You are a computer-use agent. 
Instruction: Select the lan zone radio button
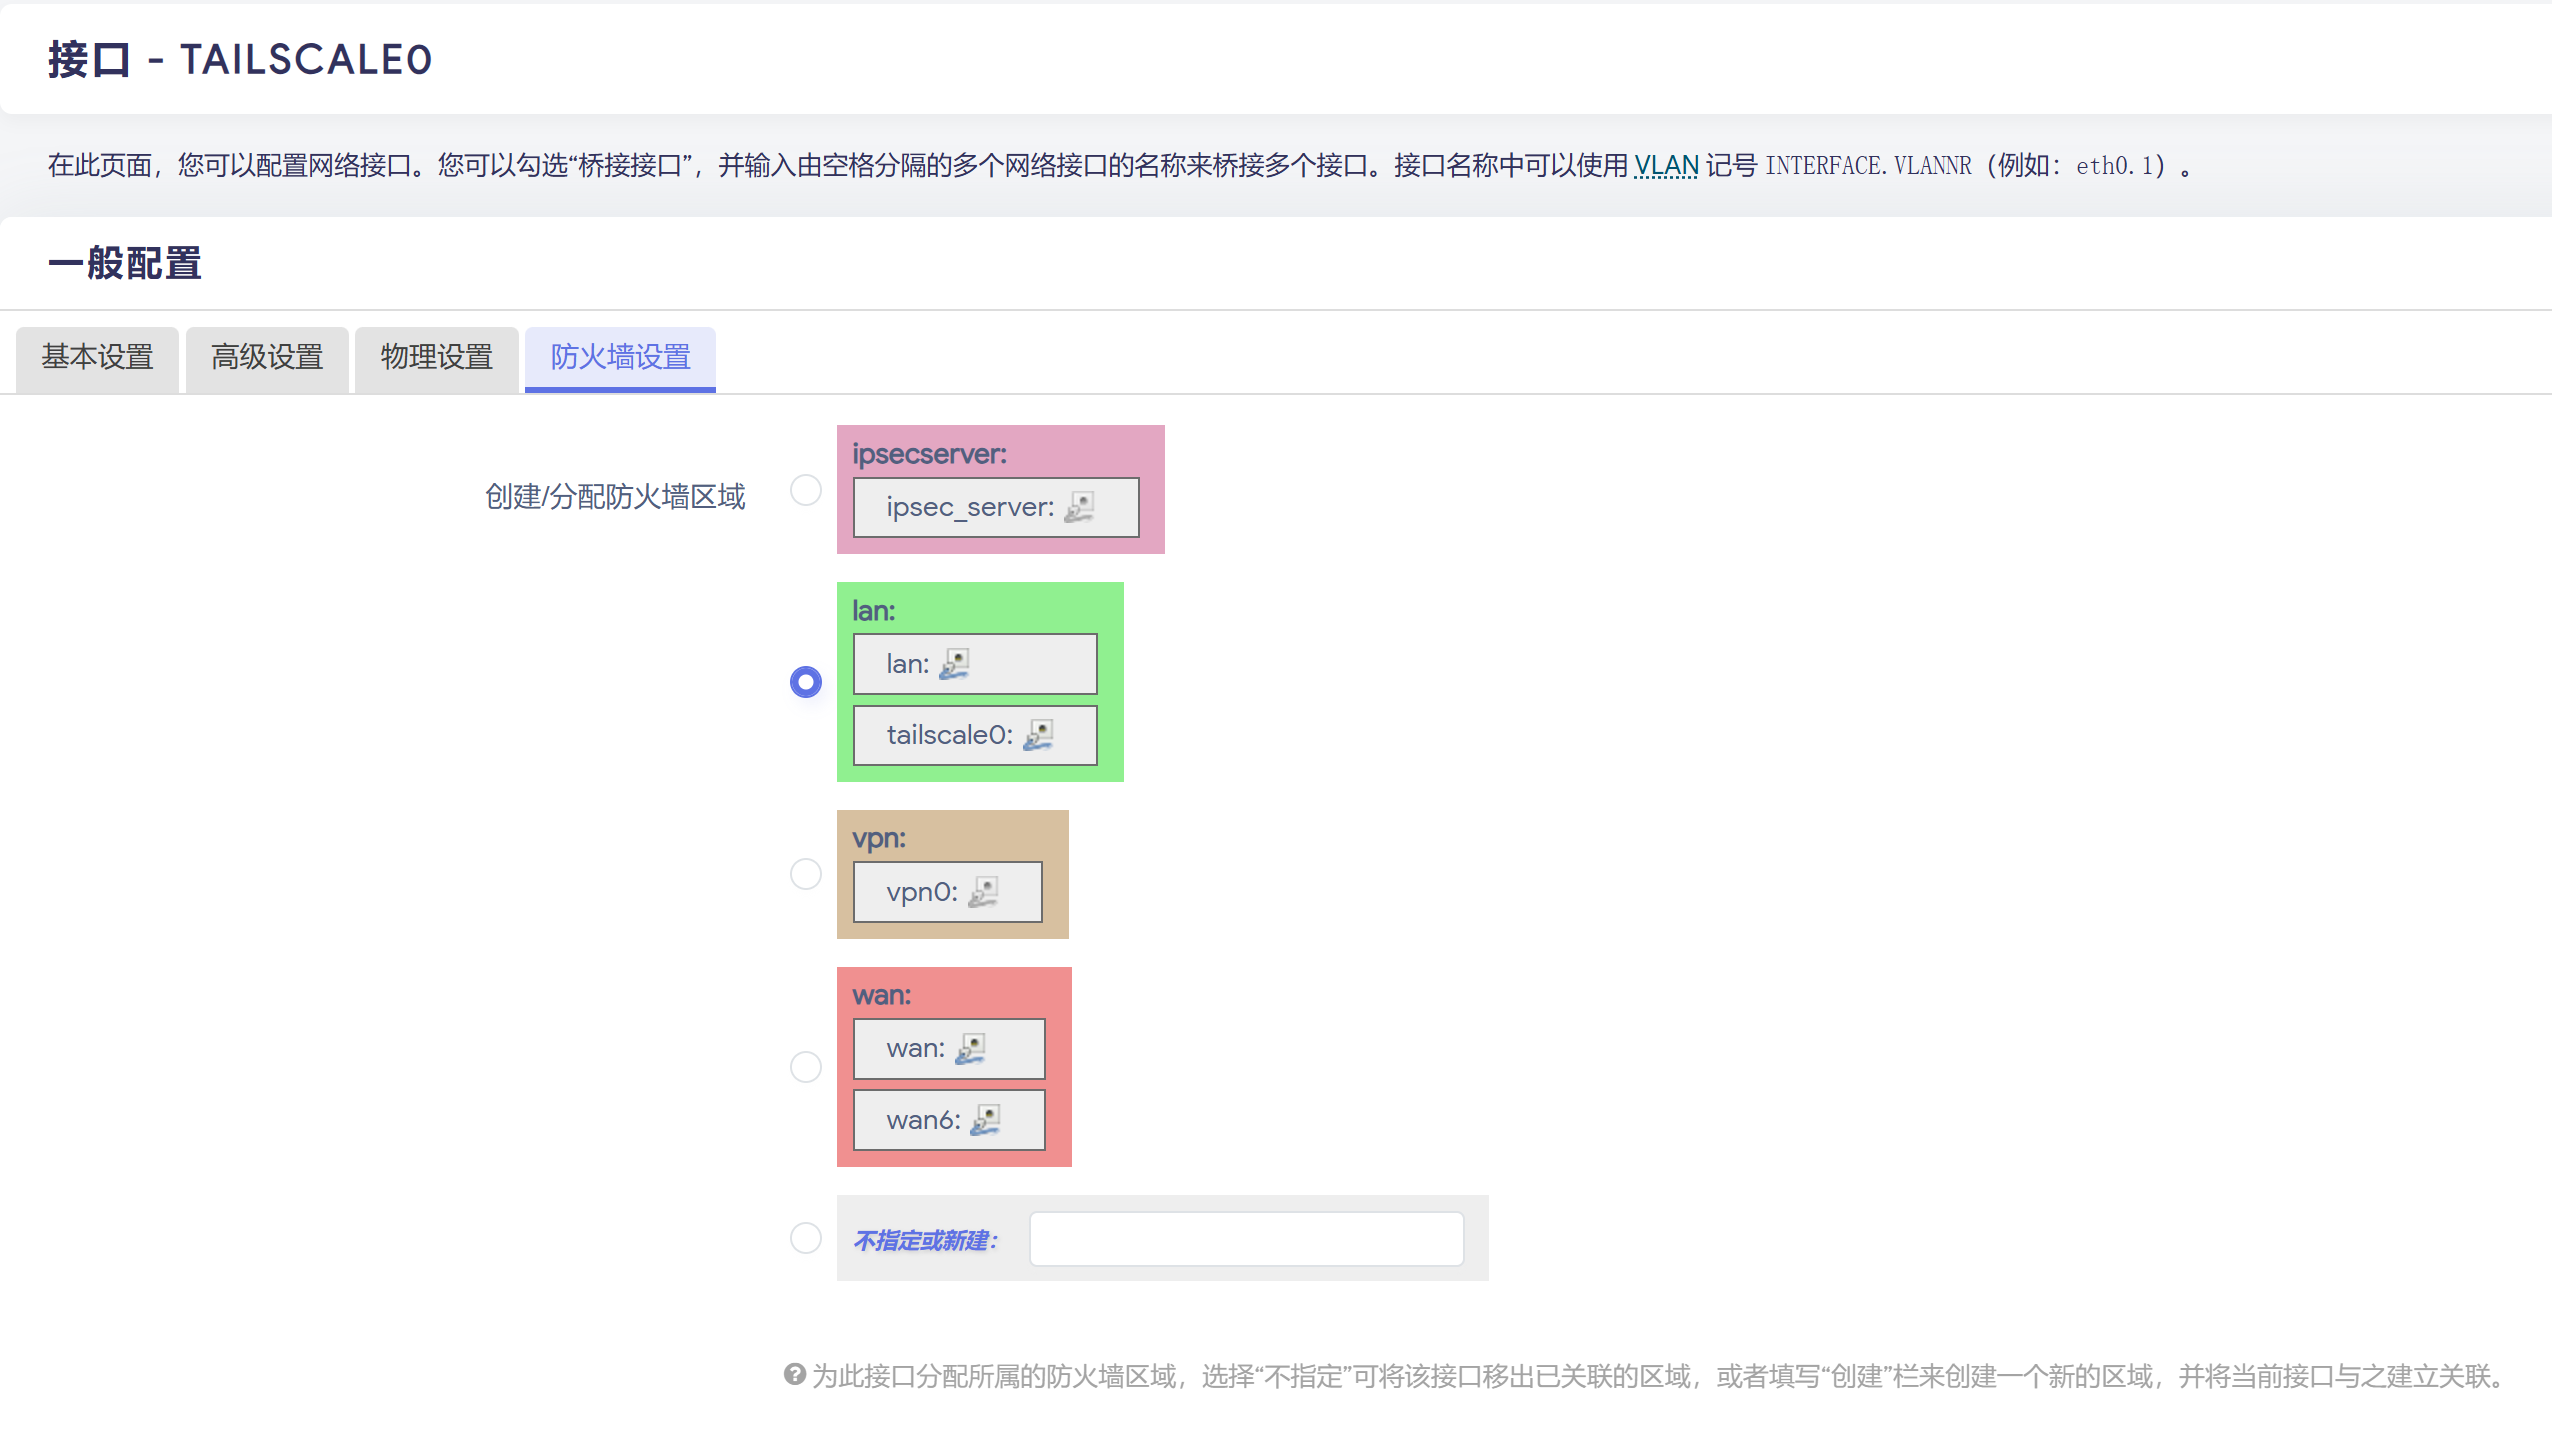(x=806, y=682)
